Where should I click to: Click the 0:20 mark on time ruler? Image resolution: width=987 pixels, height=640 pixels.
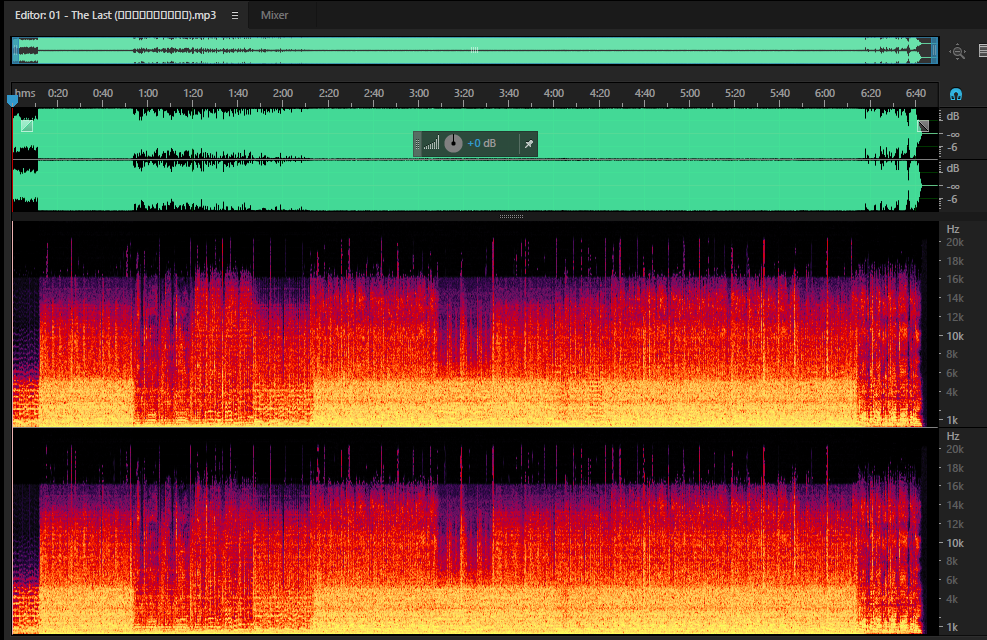tap(57, 93)
